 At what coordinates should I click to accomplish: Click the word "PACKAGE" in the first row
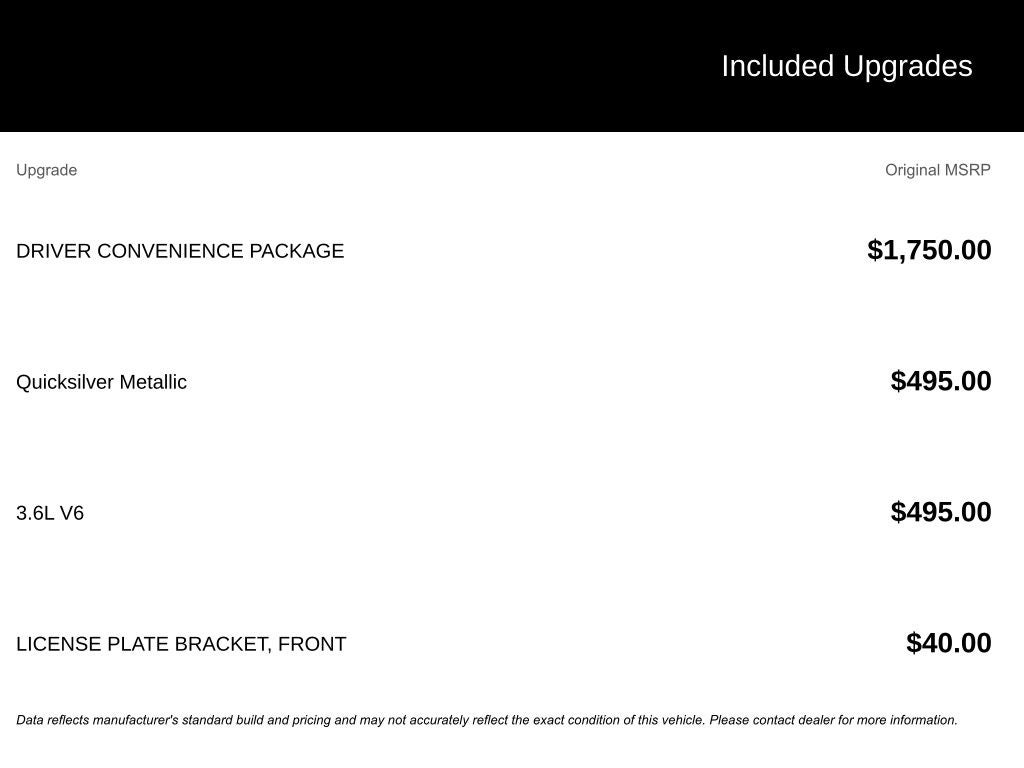(296, 251)
